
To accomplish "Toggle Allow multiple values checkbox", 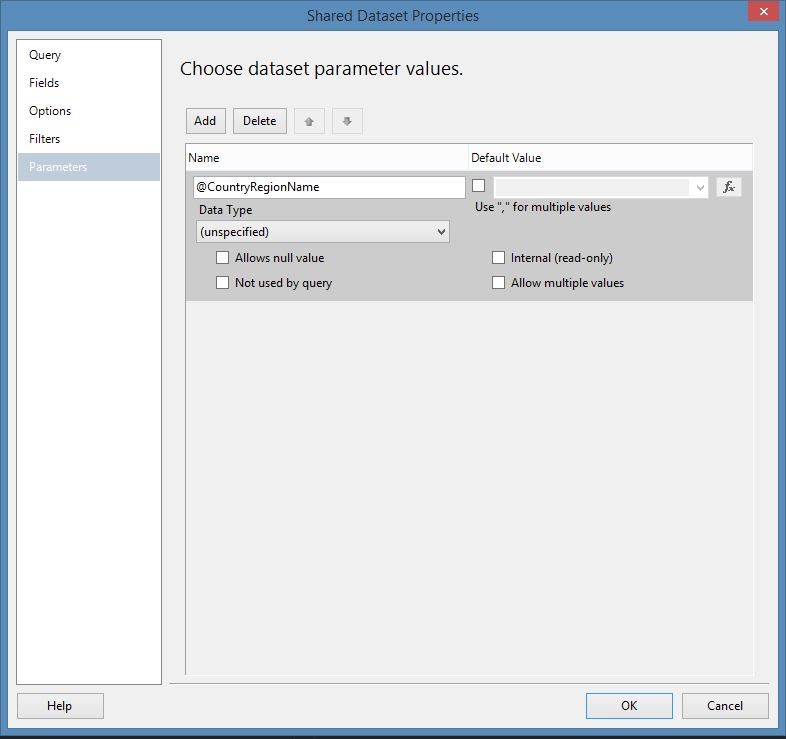I will click(x=499, y=283).
